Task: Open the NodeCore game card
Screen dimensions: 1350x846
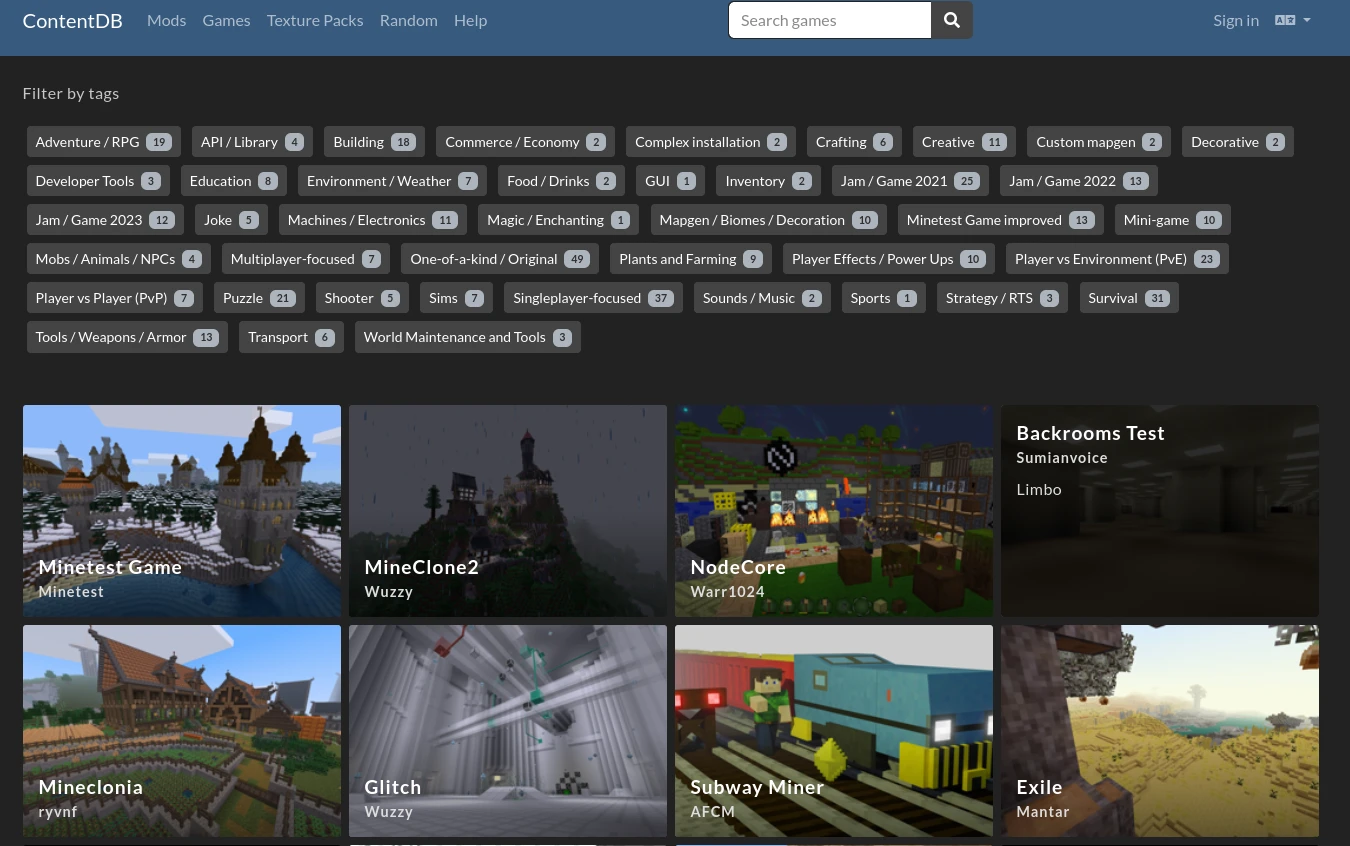Action: 834,510
